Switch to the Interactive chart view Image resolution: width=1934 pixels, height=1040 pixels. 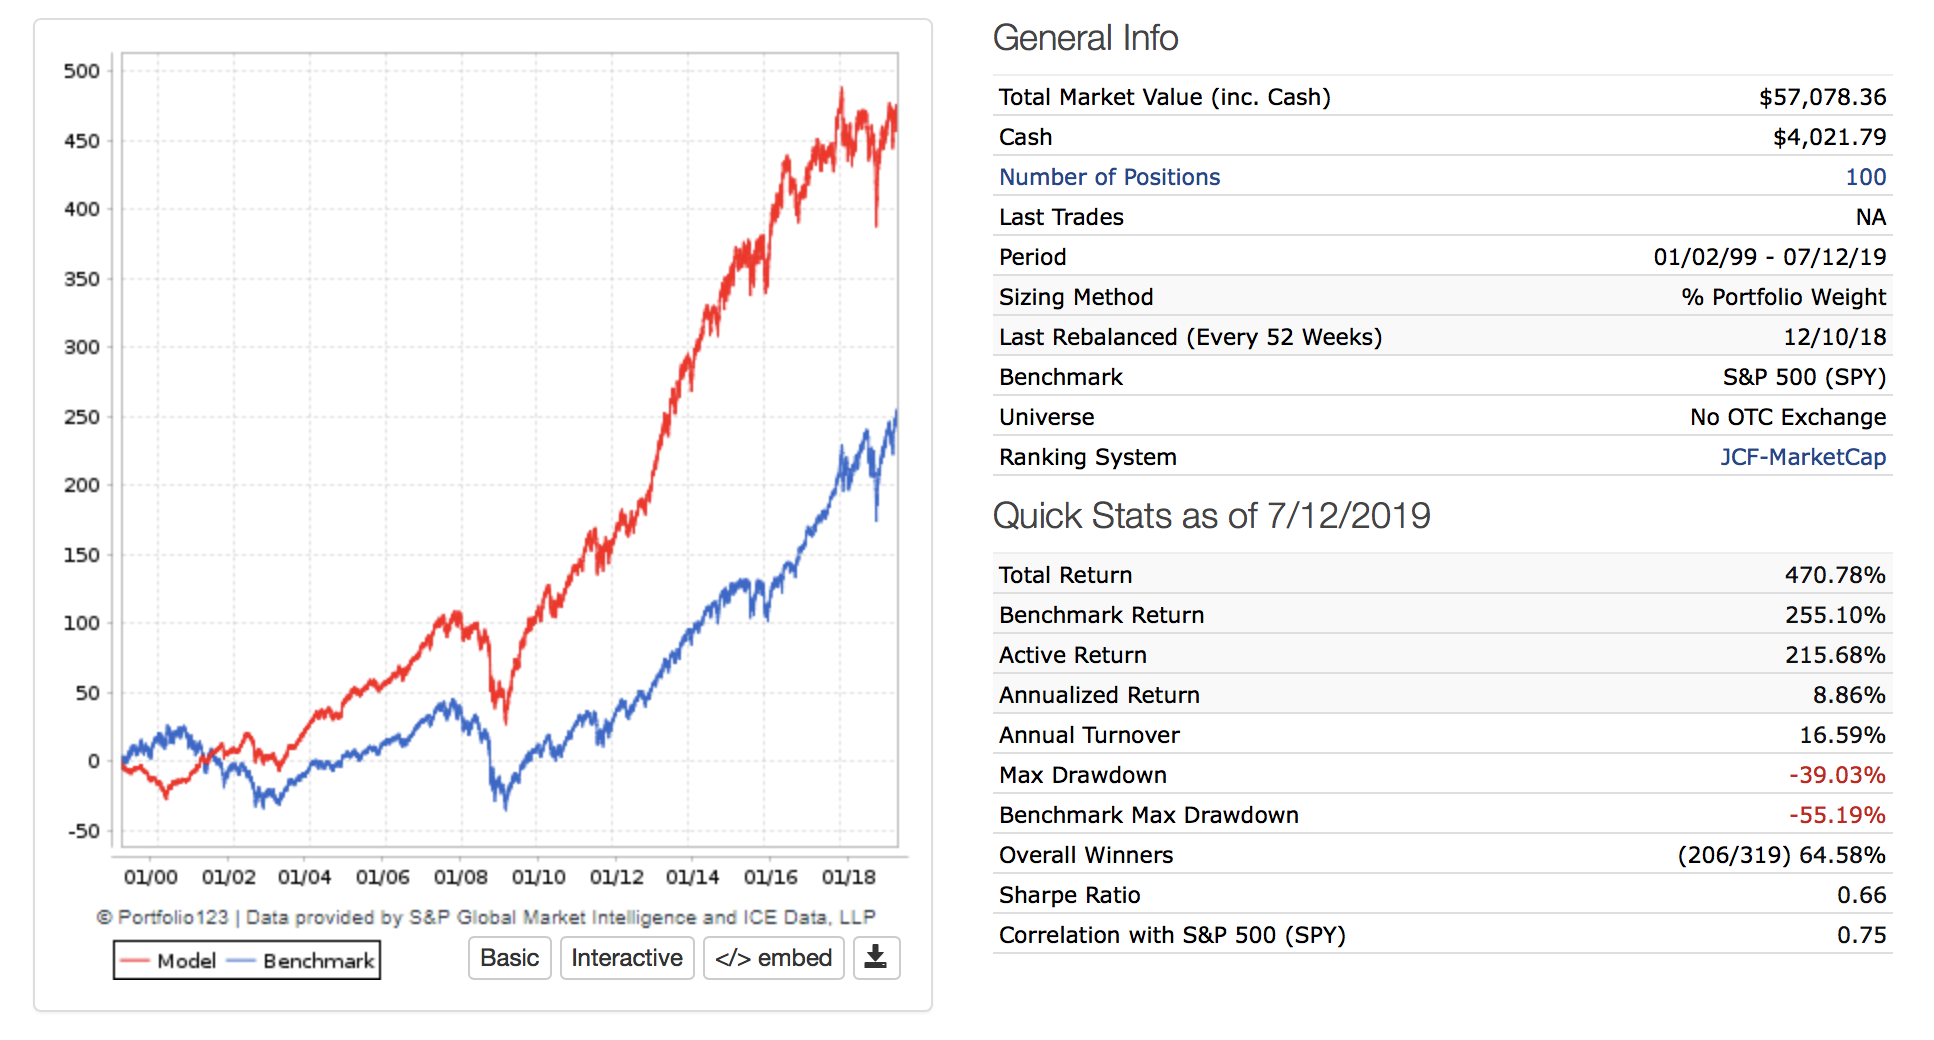[x=627, y=958]
